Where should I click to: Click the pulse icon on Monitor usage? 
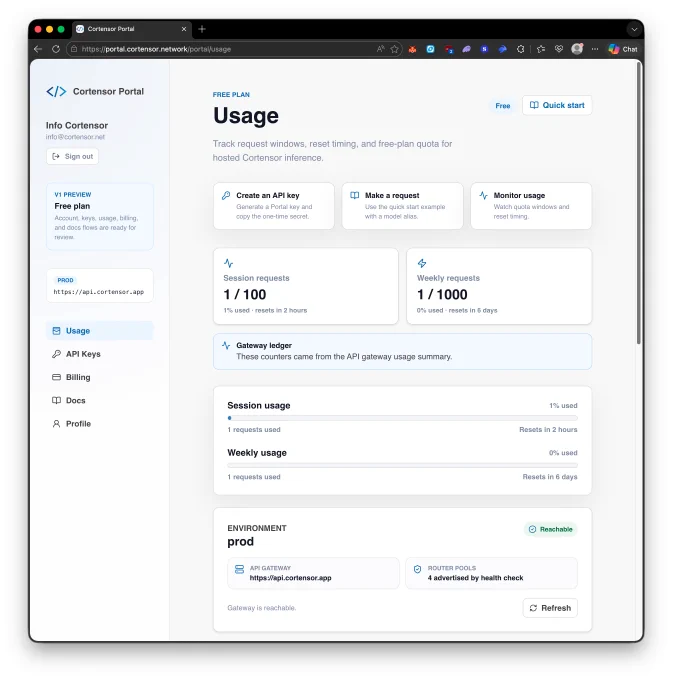[484, 196]
